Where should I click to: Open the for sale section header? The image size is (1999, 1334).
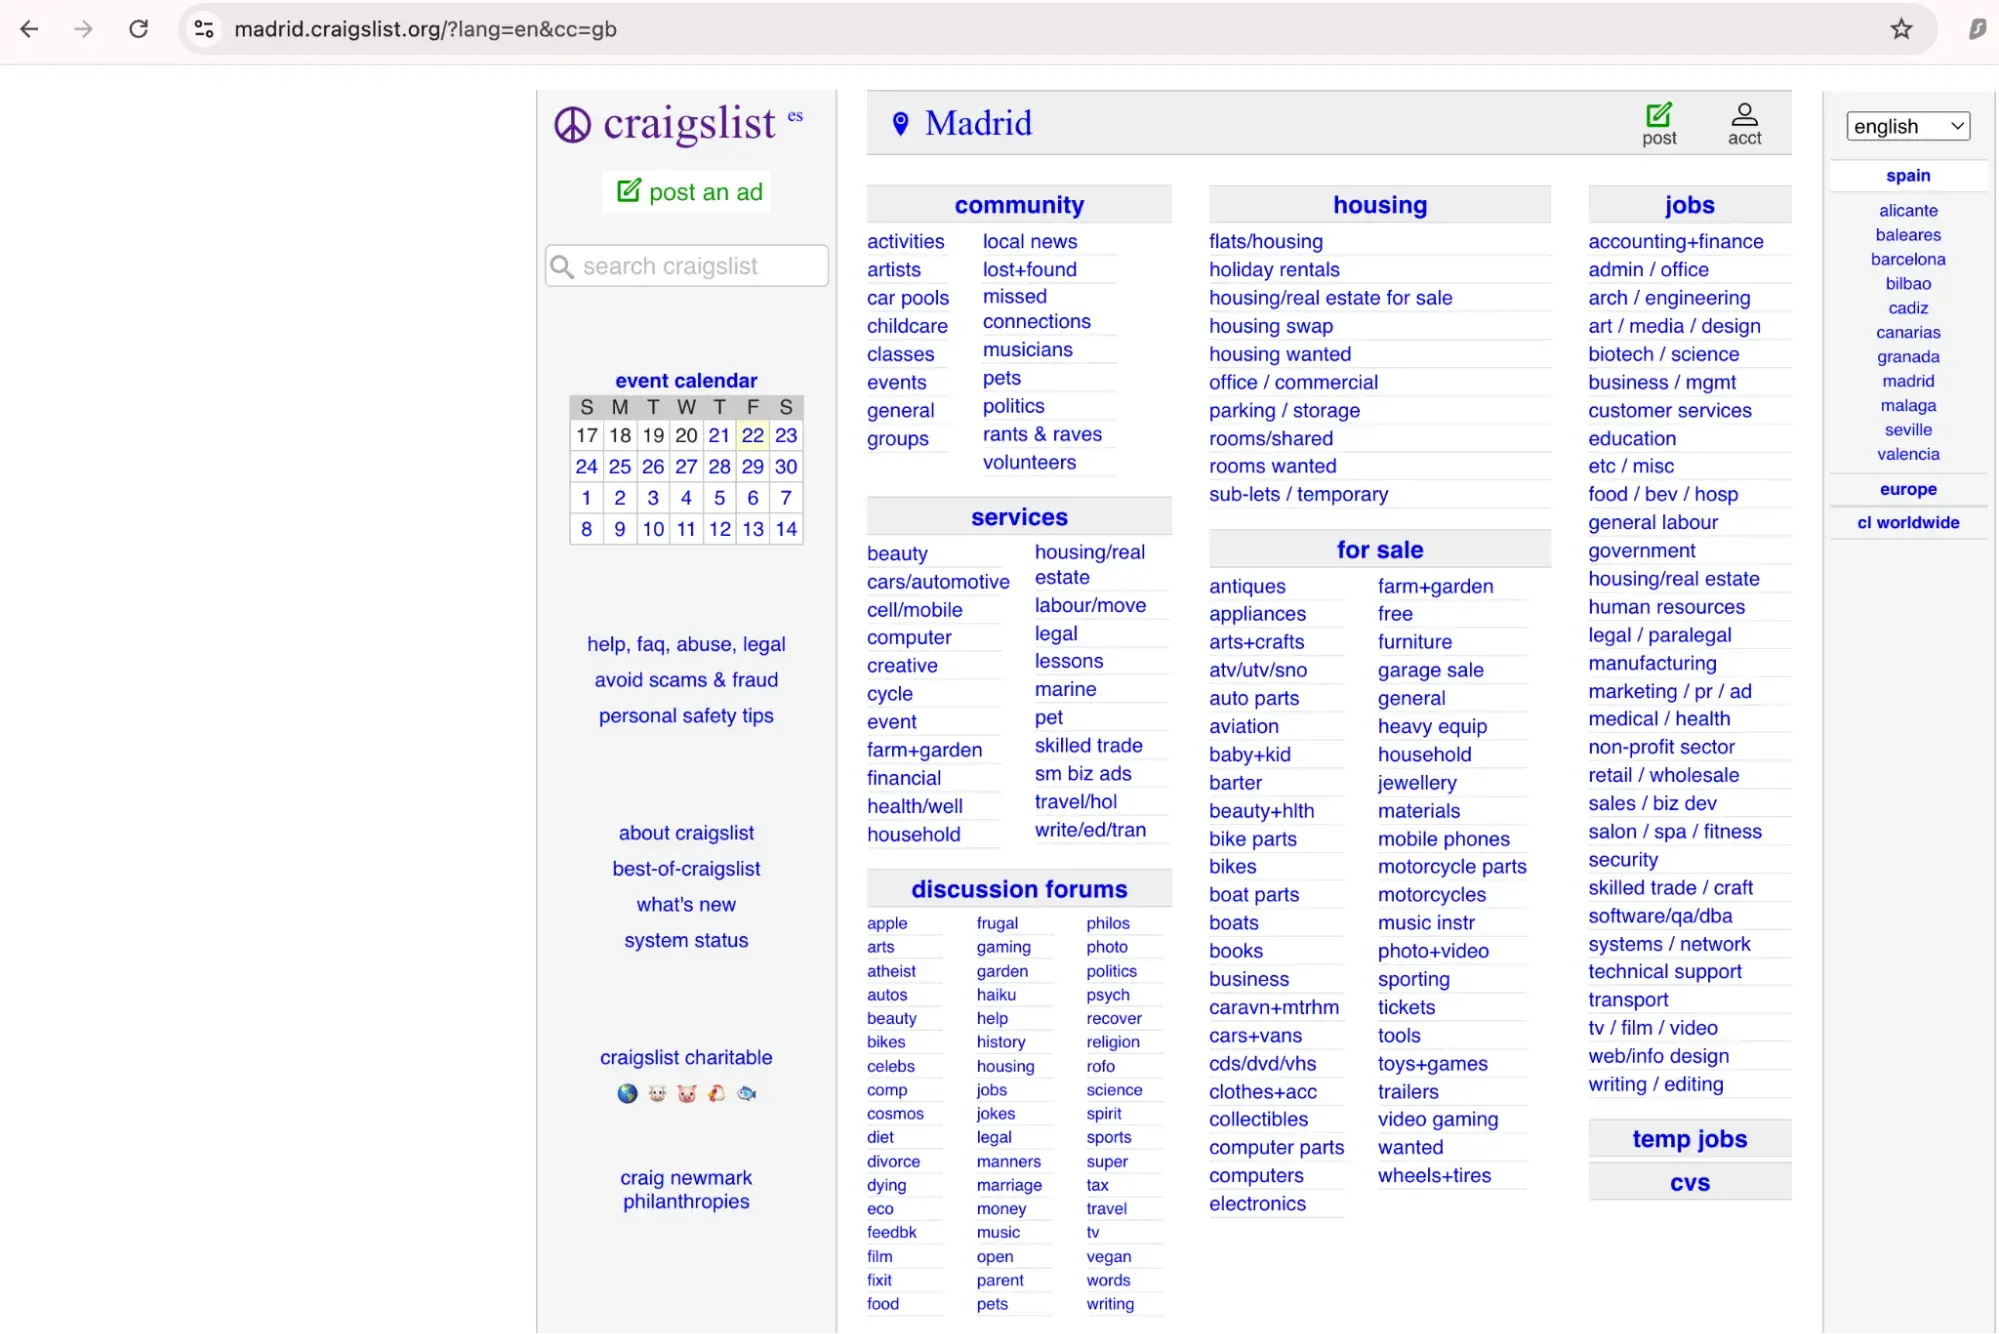pos(1379,550)
